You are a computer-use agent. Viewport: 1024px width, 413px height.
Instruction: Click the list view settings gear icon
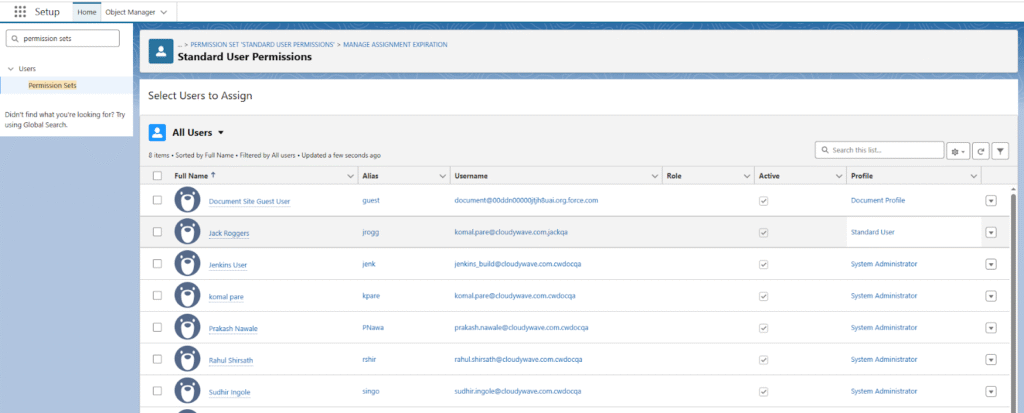coord(958,150)
